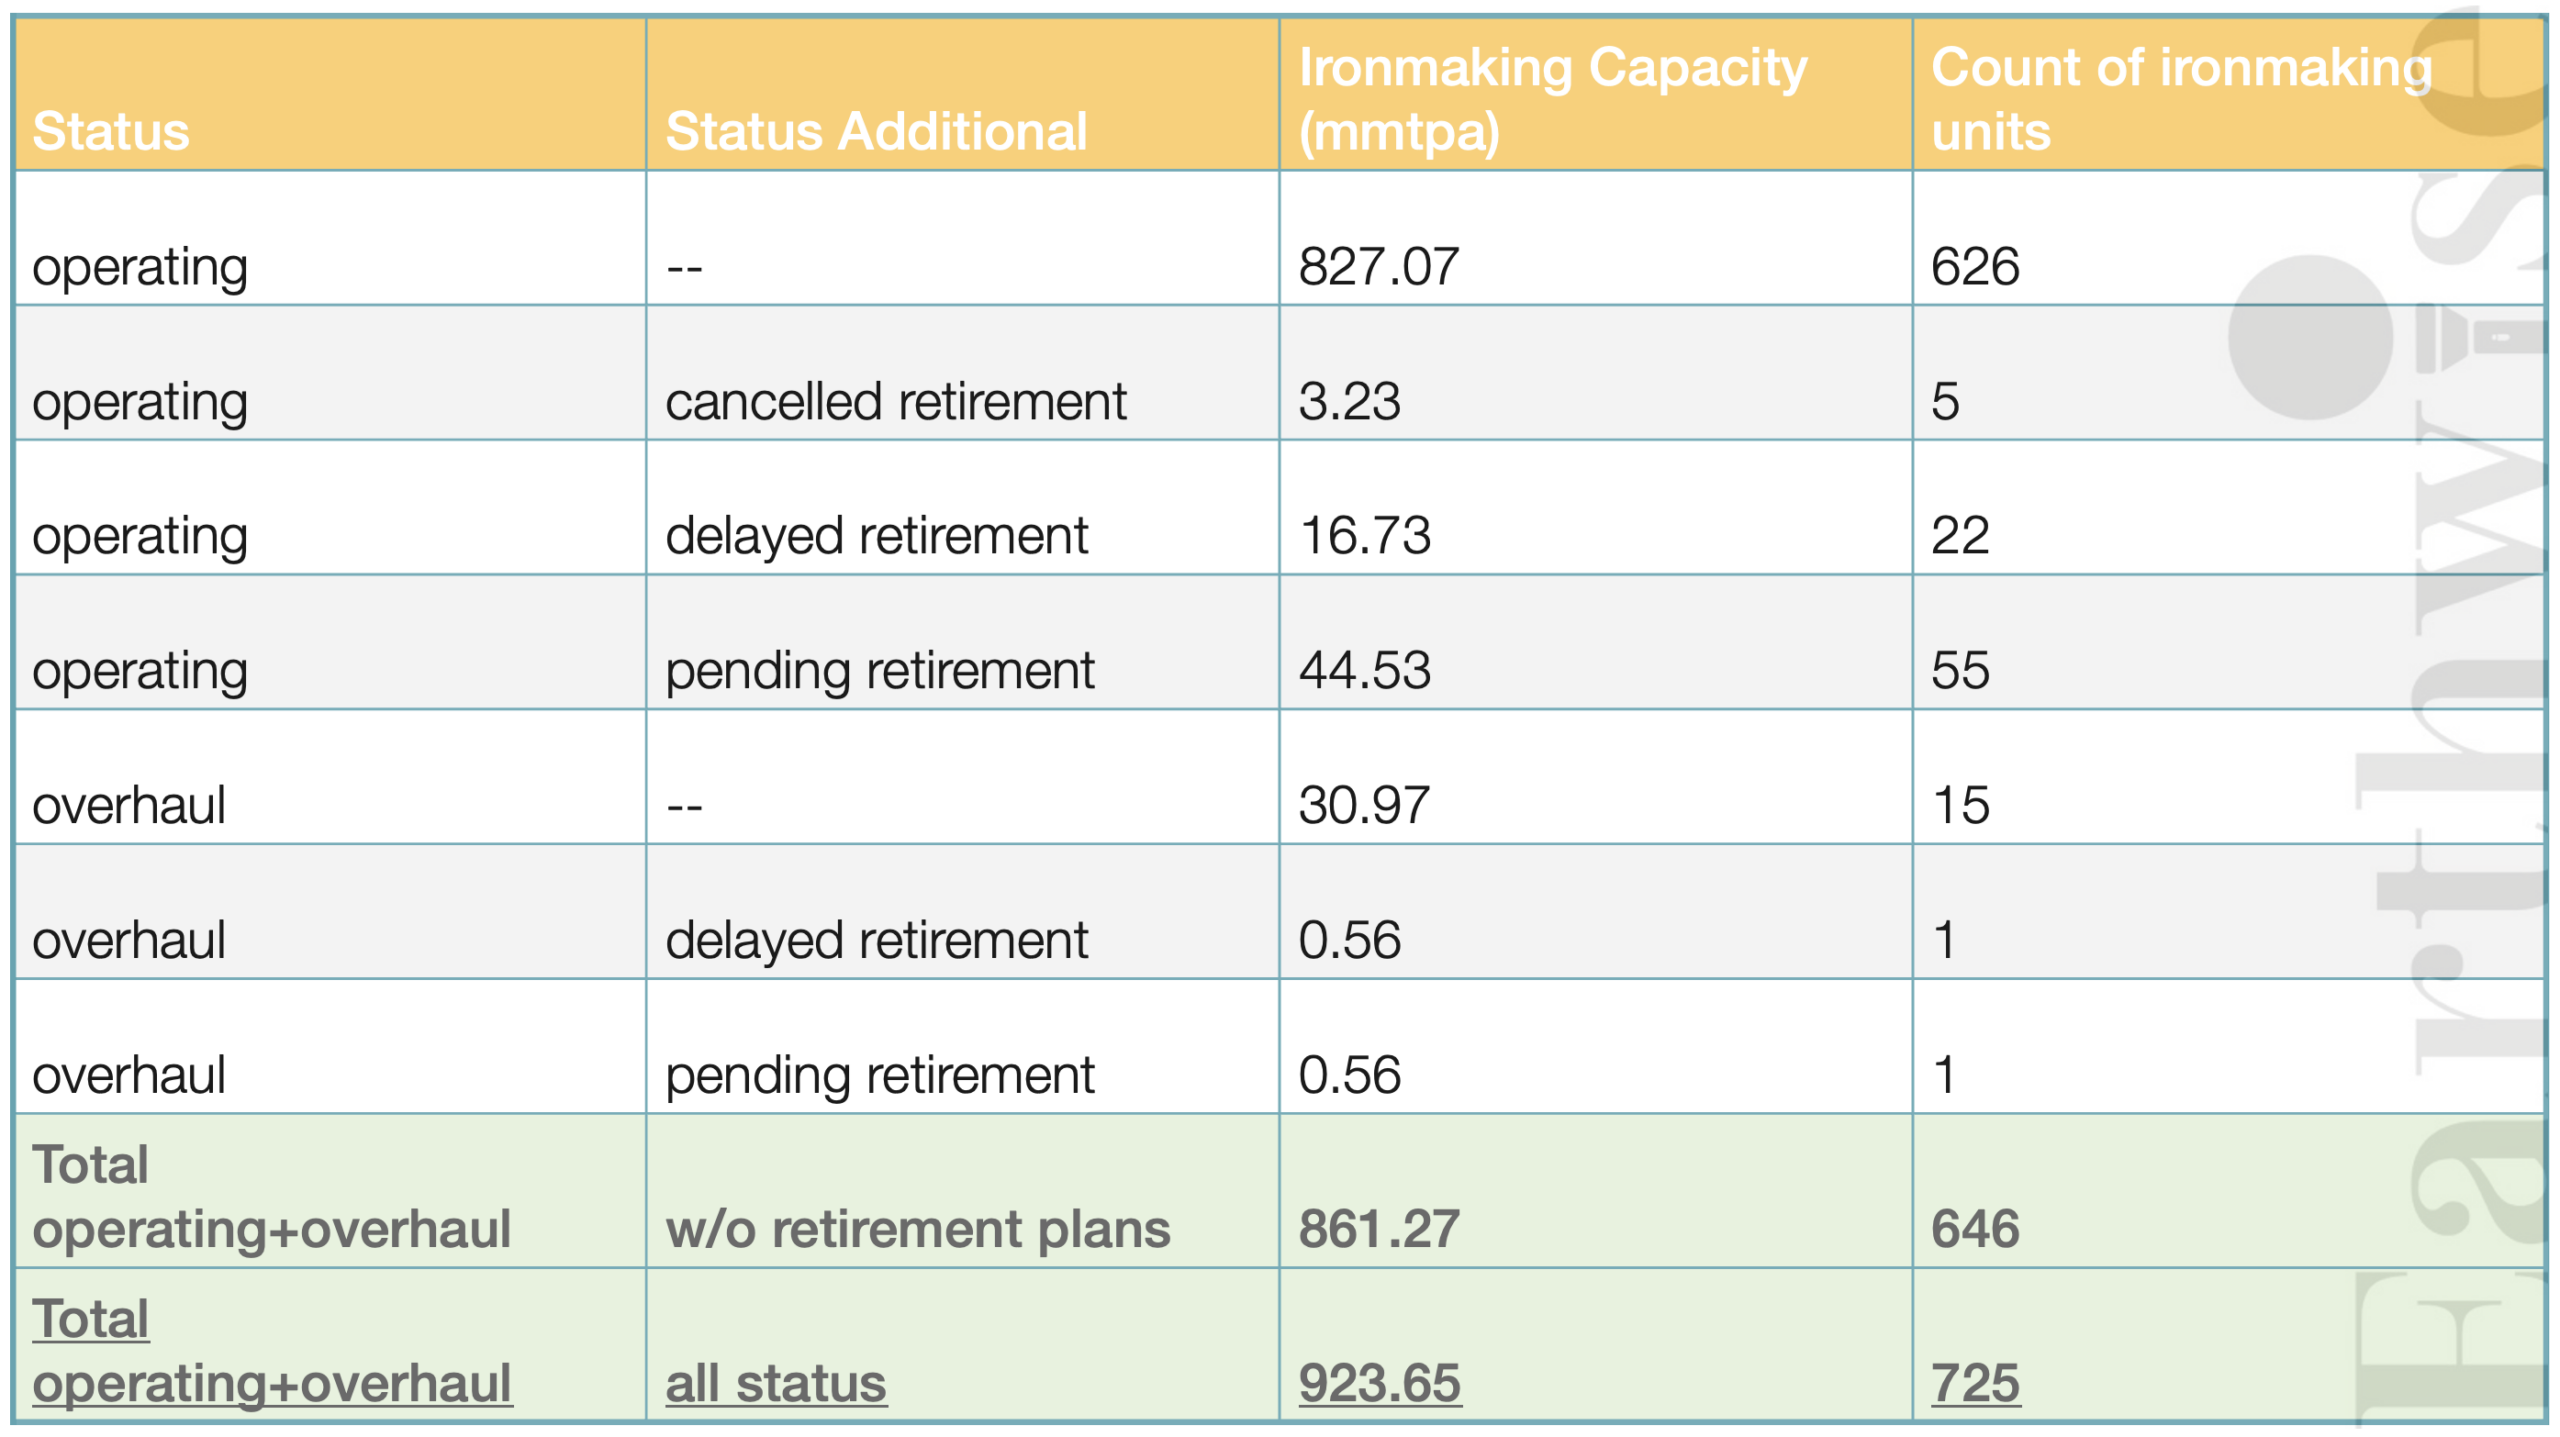Select the overhaul delayed retirement cell
This screenshot has height=1437, width=2560.
(962, 912)
